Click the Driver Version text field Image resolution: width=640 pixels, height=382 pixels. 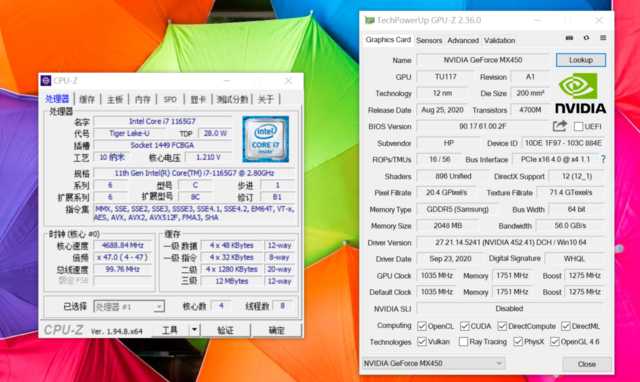[x=511, y=242]
